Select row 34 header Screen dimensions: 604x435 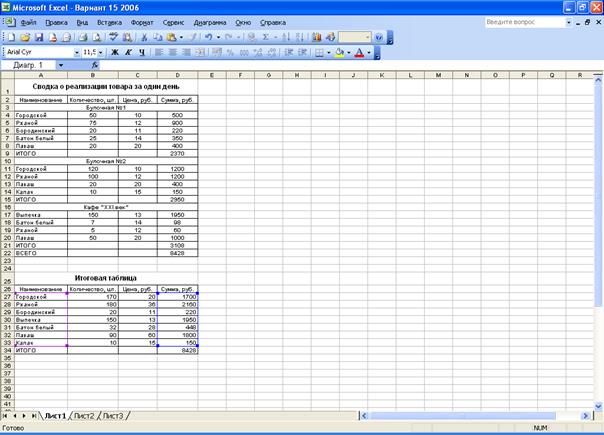point(5,351)
